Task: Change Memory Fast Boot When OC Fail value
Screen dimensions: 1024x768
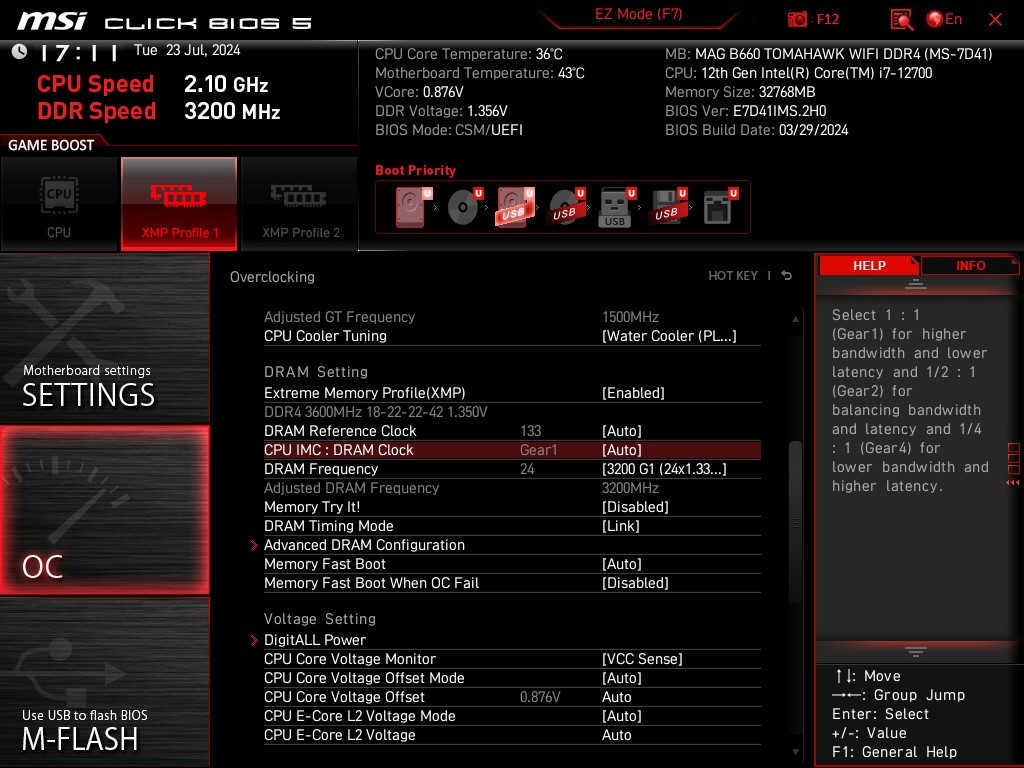Action: pos(635,583)
